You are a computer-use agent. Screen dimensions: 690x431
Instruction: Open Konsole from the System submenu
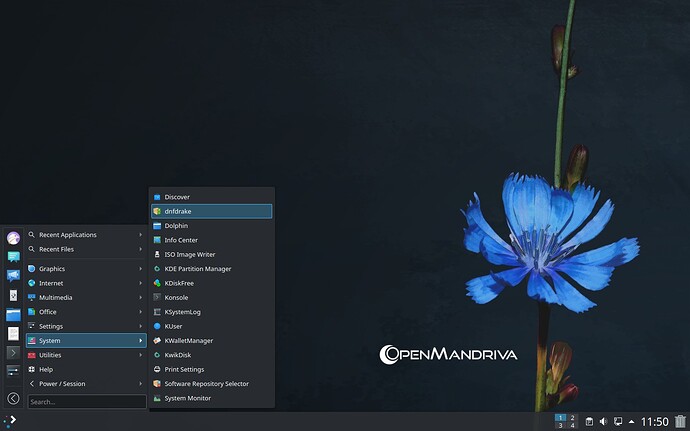212,298
